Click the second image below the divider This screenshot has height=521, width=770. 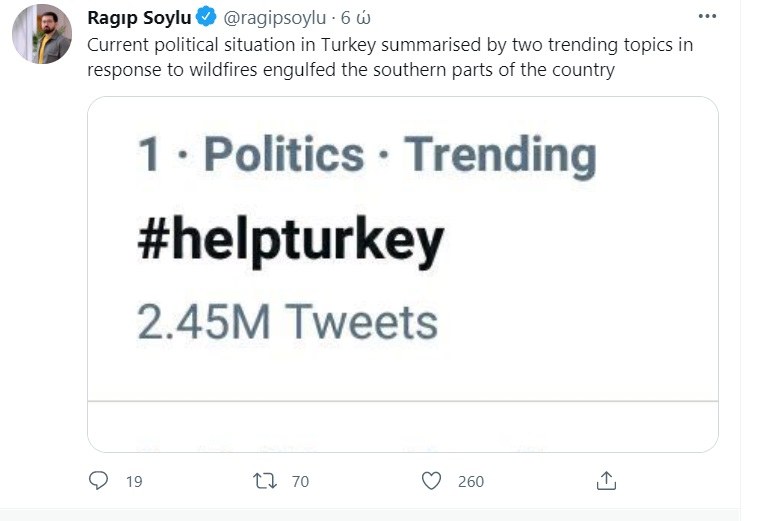pos(402,429)
